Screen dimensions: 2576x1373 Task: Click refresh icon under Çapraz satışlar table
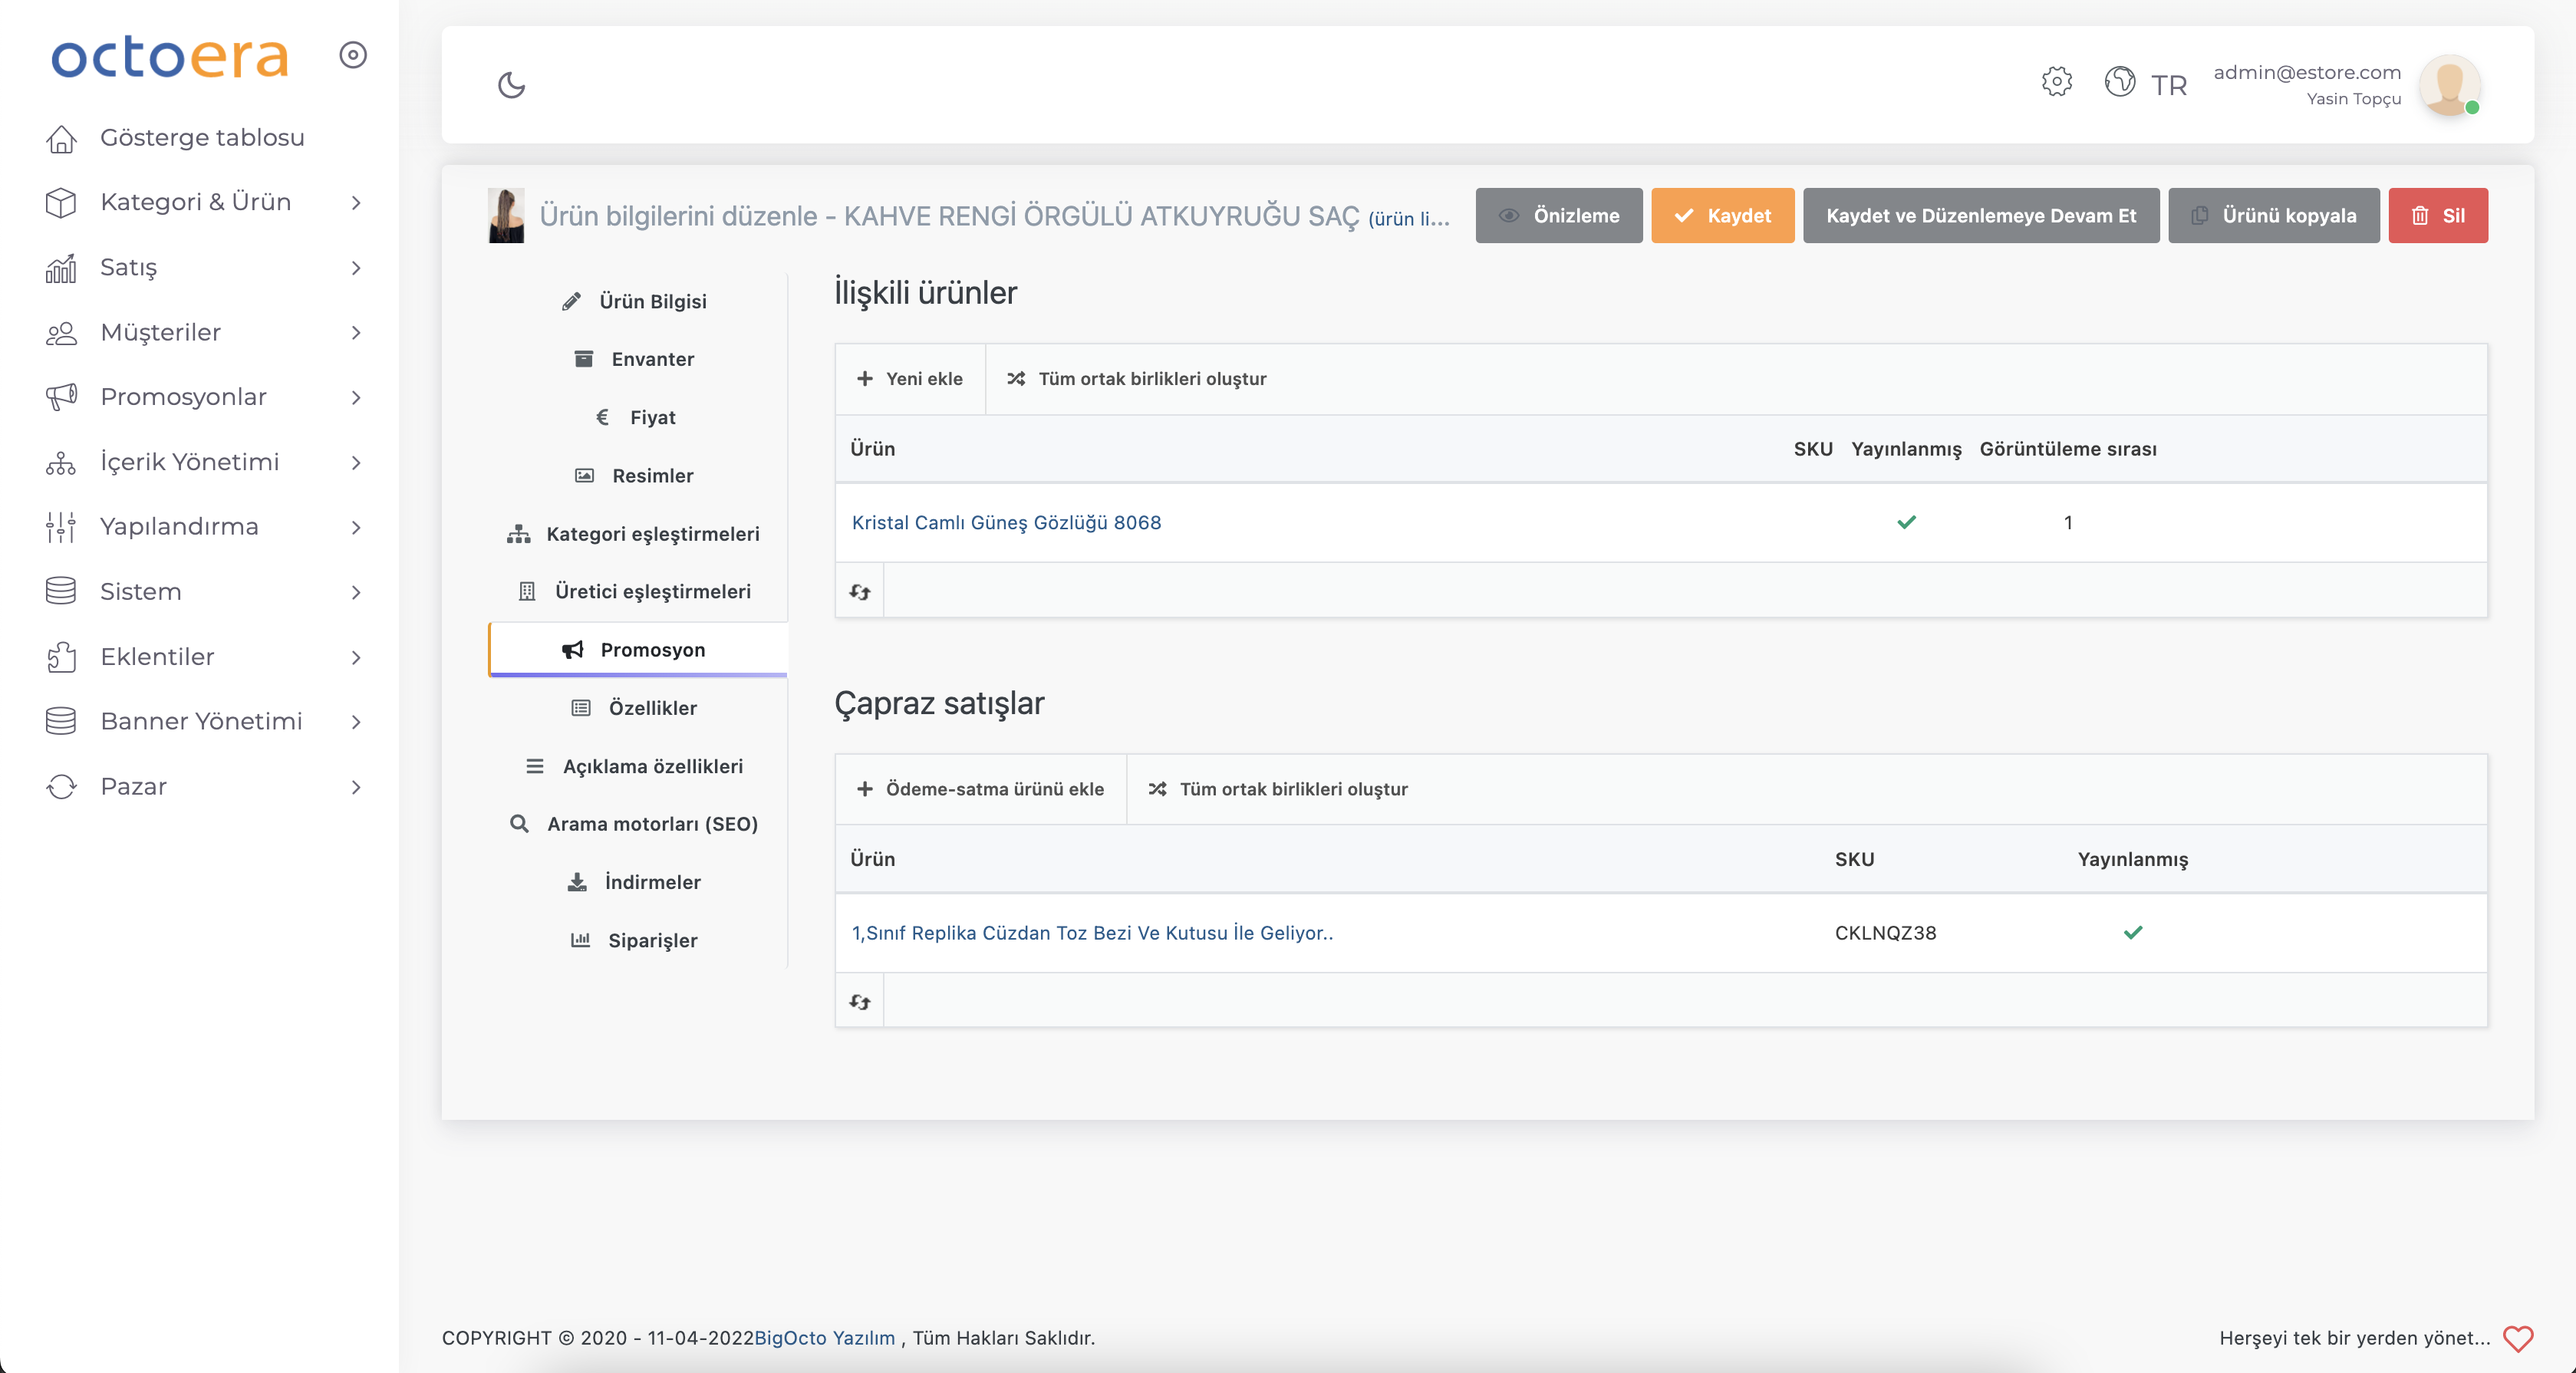pos(860,1002)
